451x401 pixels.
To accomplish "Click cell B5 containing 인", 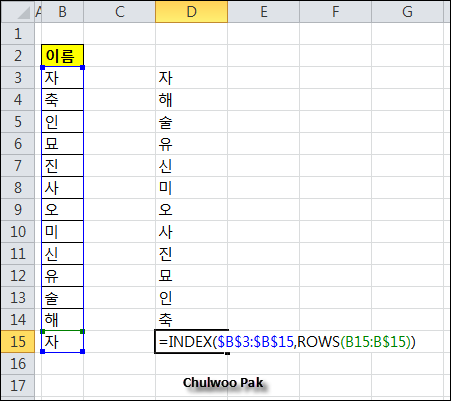I will [x=62, y=122].
